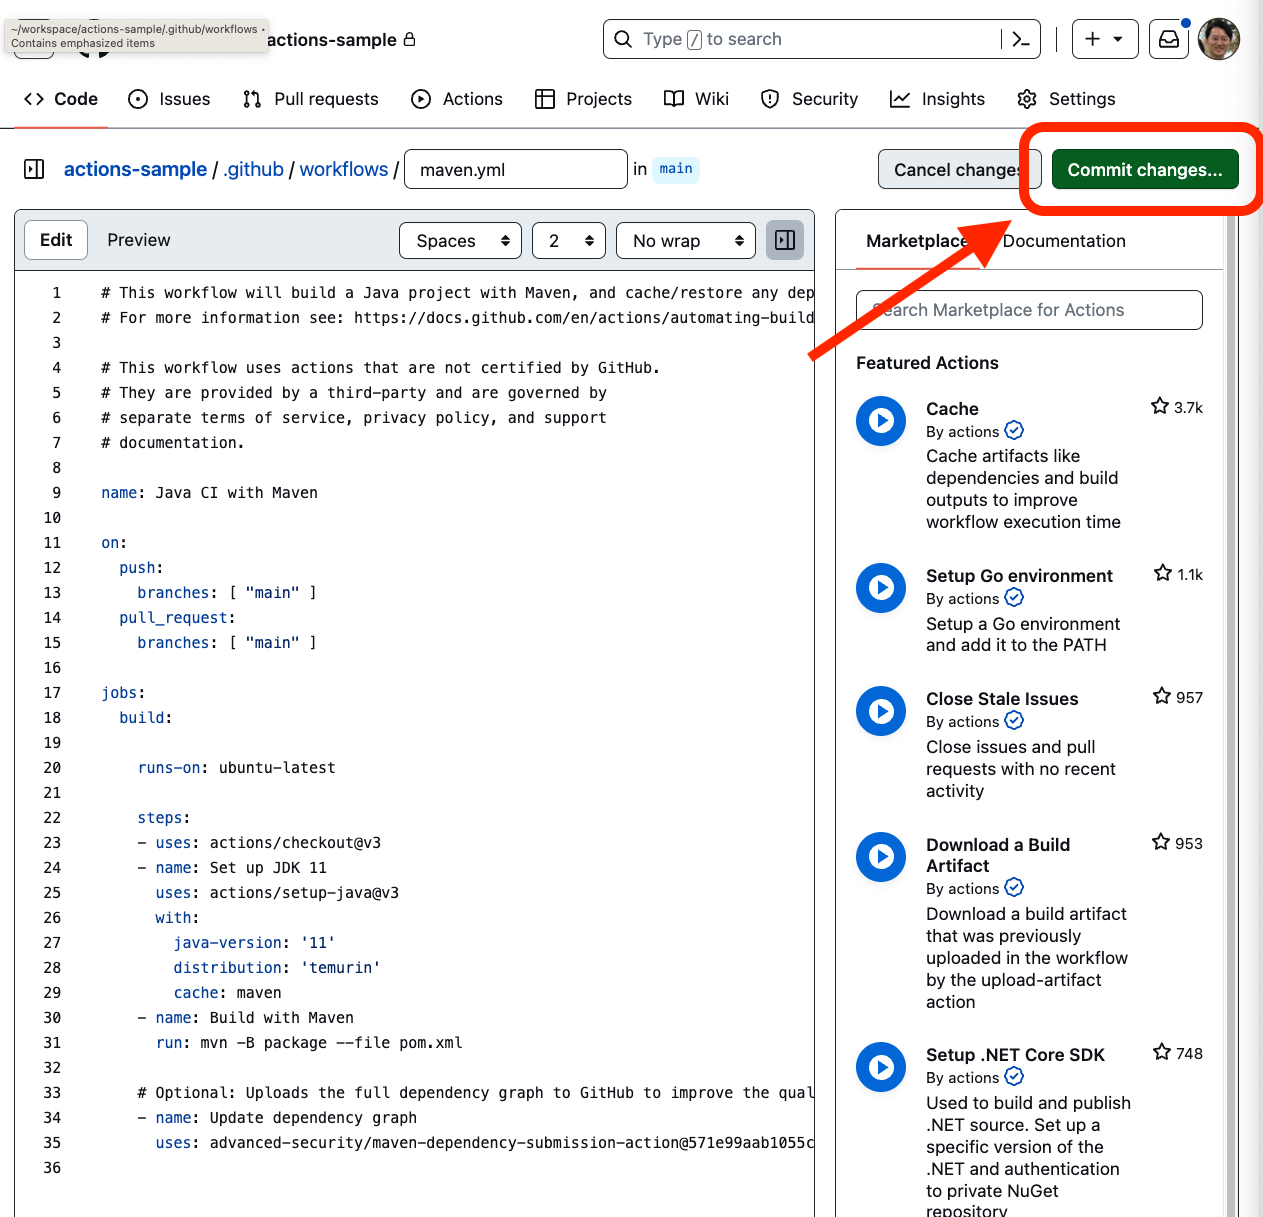
Task: Open the user avatar menu
Action: [1219, 39]
